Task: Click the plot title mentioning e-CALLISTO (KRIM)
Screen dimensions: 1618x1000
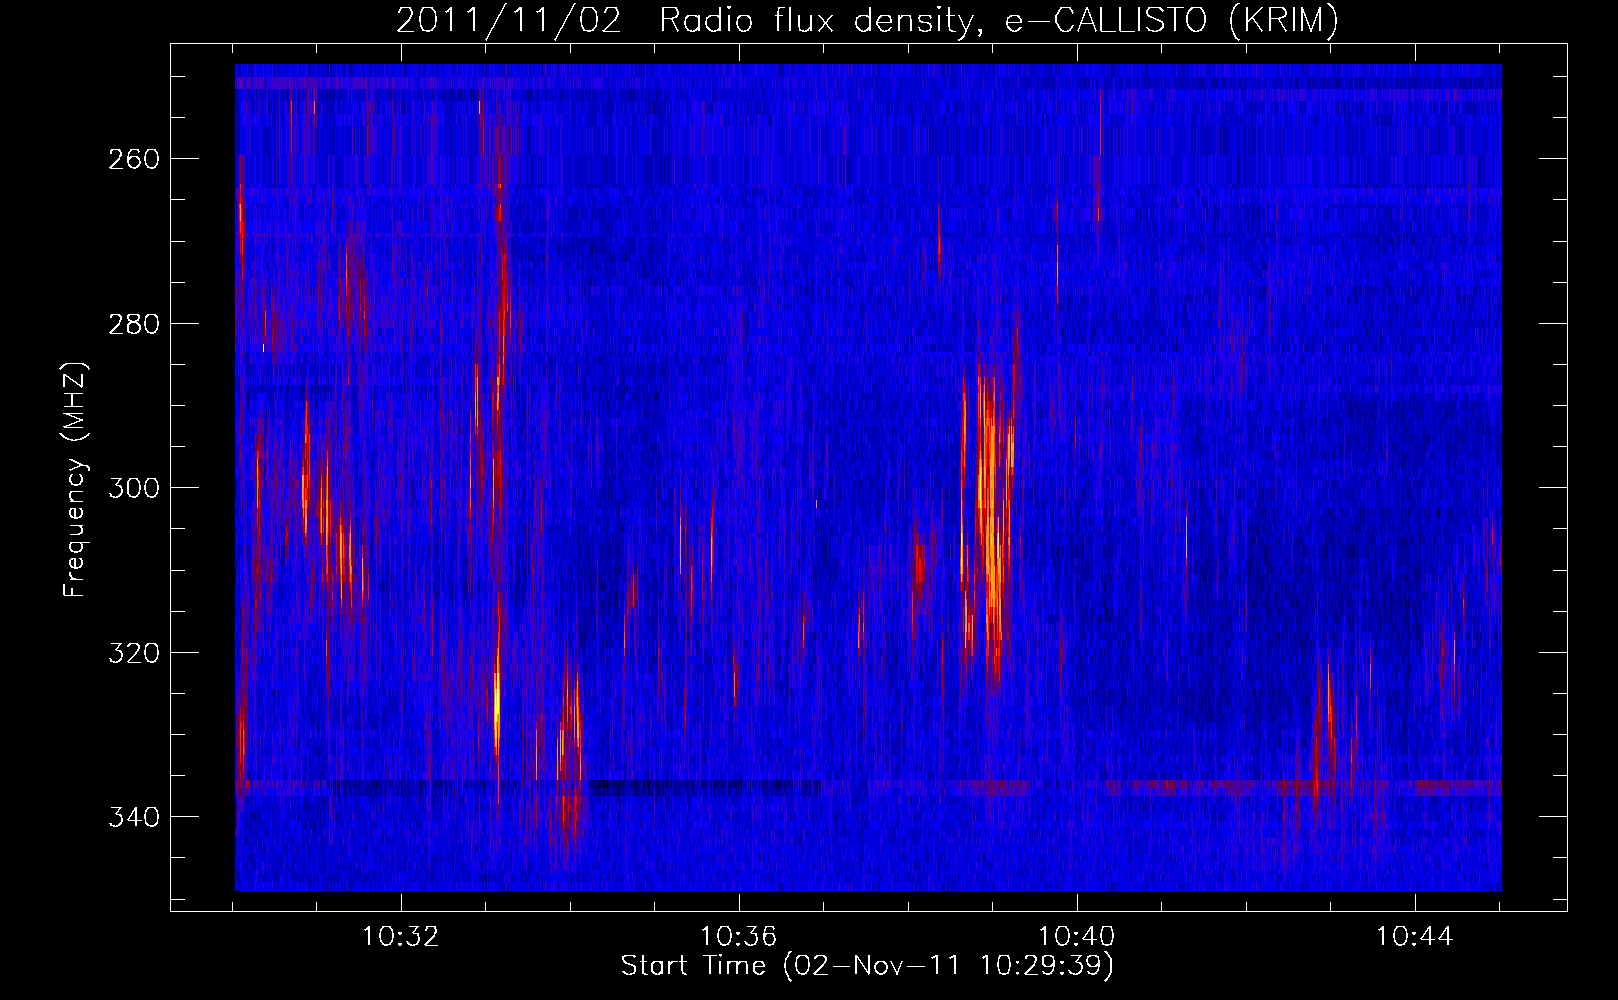Action: point(867,20)
